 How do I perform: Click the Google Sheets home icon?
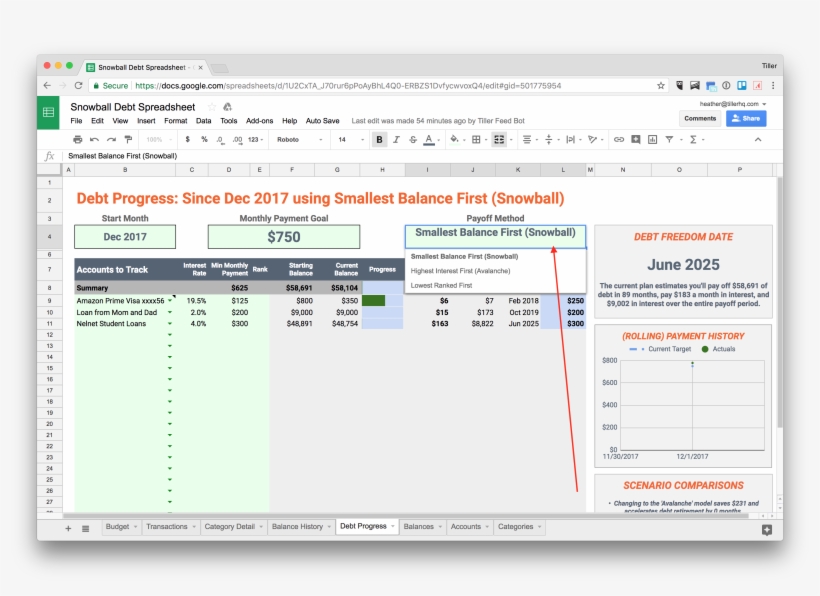tap(48, 112)
